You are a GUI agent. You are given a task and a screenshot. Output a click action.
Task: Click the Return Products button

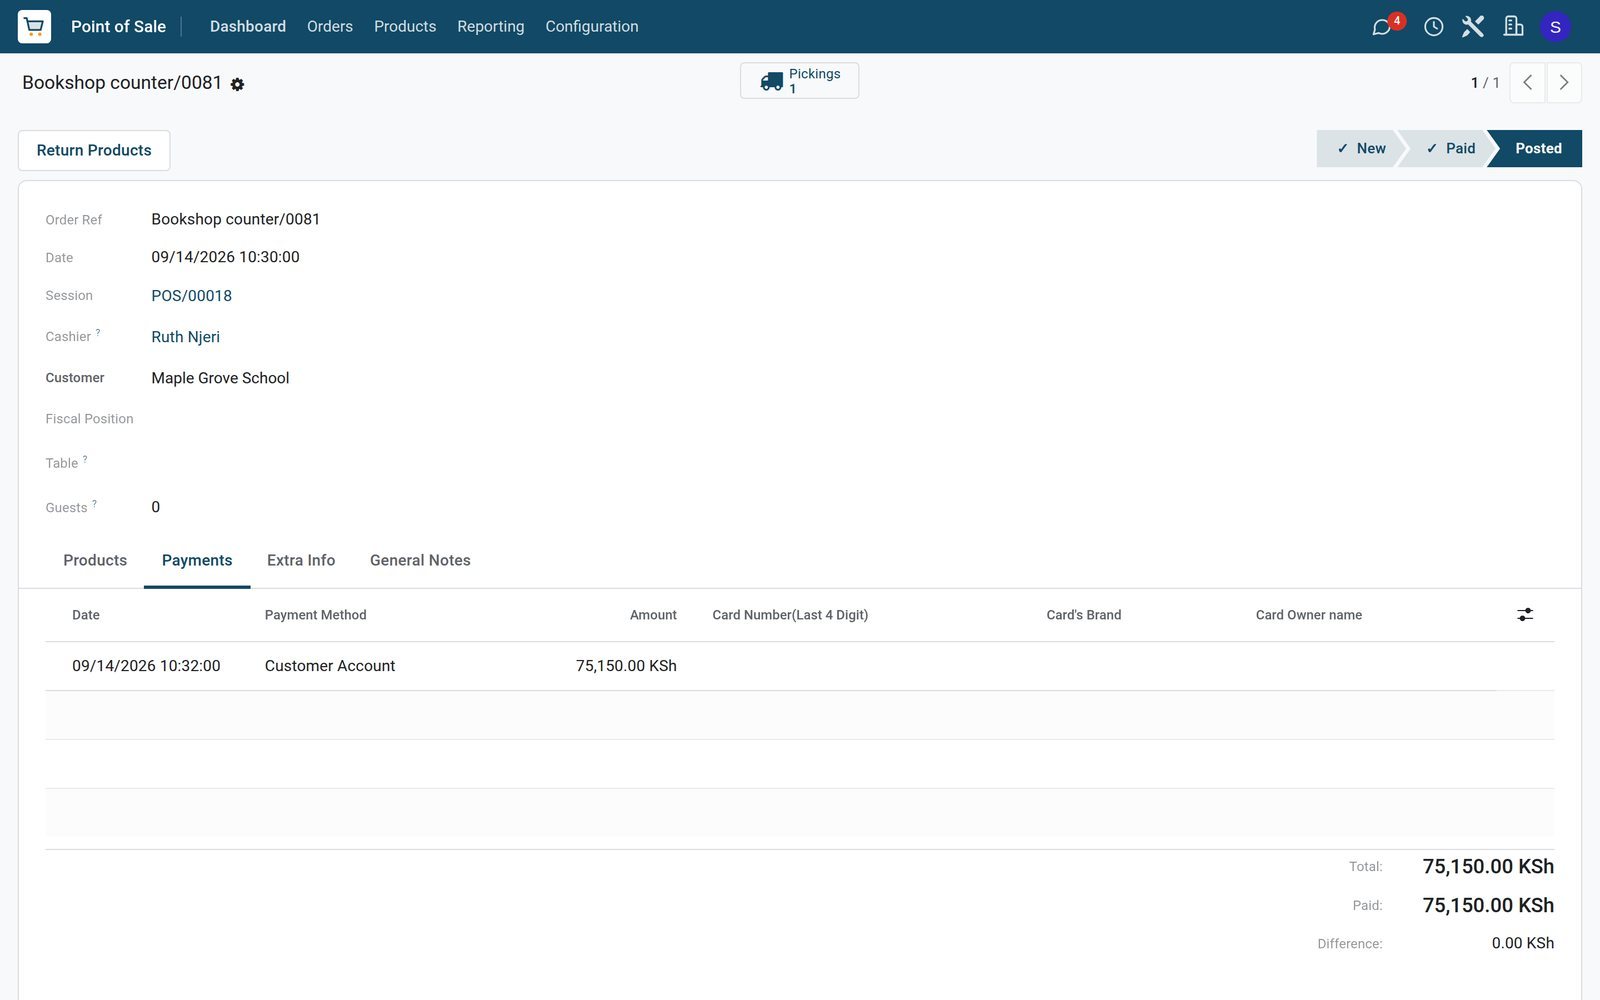pyautogui.click(x=94, y=150)
